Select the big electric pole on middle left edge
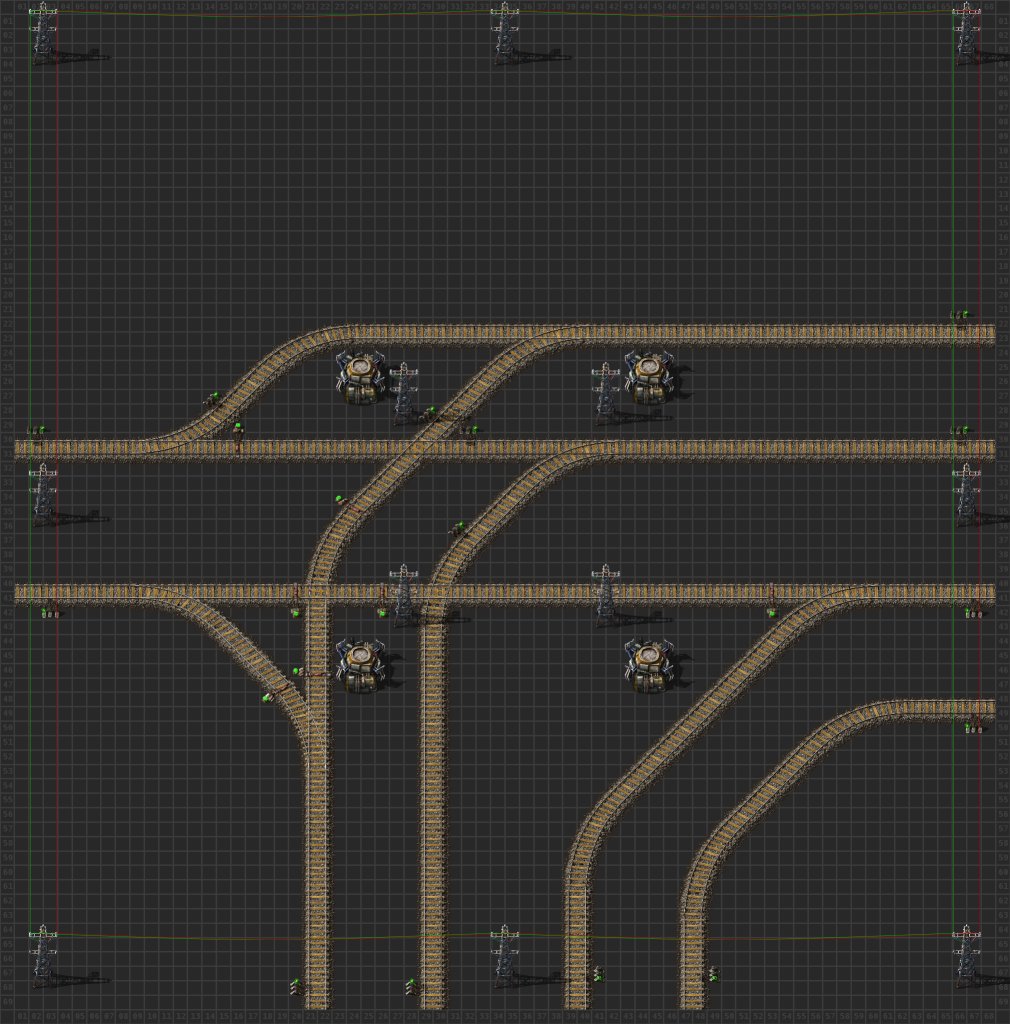Screen dimensions: 1010x1024 [x=43, y=495]
